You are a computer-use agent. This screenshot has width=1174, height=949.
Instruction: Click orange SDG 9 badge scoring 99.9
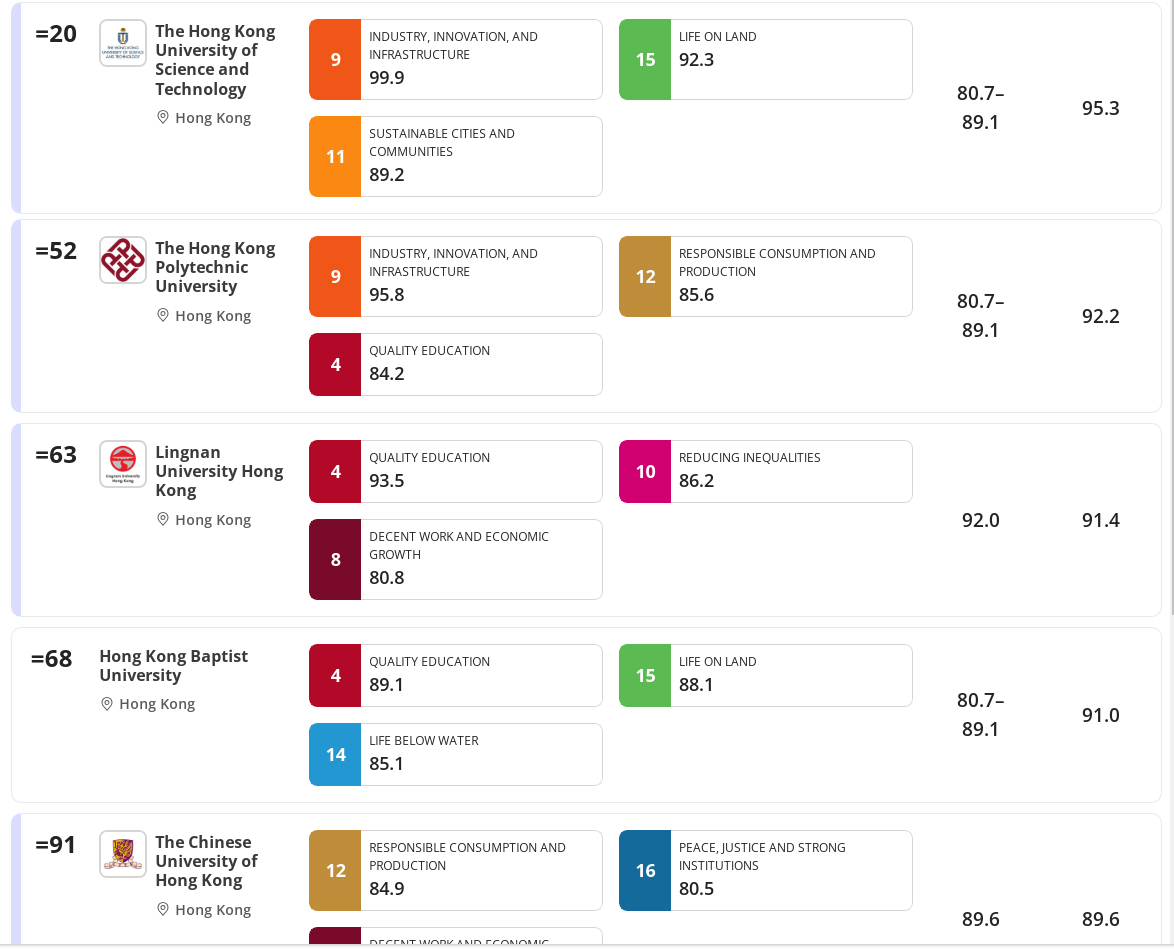(335, 60)
